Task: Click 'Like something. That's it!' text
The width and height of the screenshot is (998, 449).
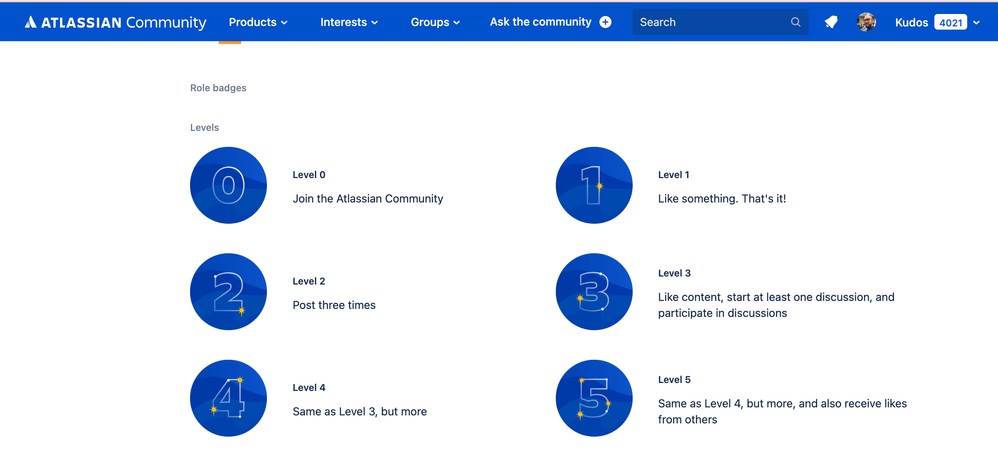Action: [722, 199]
